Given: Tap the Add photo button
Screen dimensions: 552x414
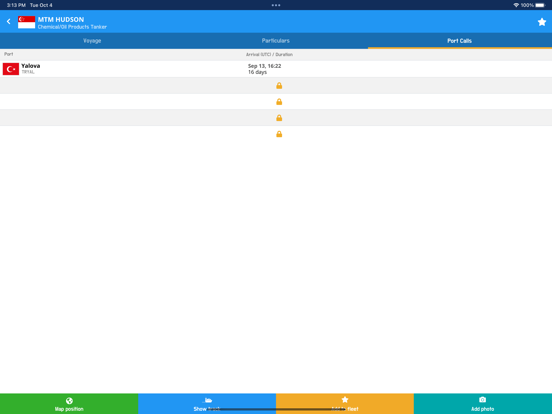Looking at the screenshot, I should click(x=483, y=404).
